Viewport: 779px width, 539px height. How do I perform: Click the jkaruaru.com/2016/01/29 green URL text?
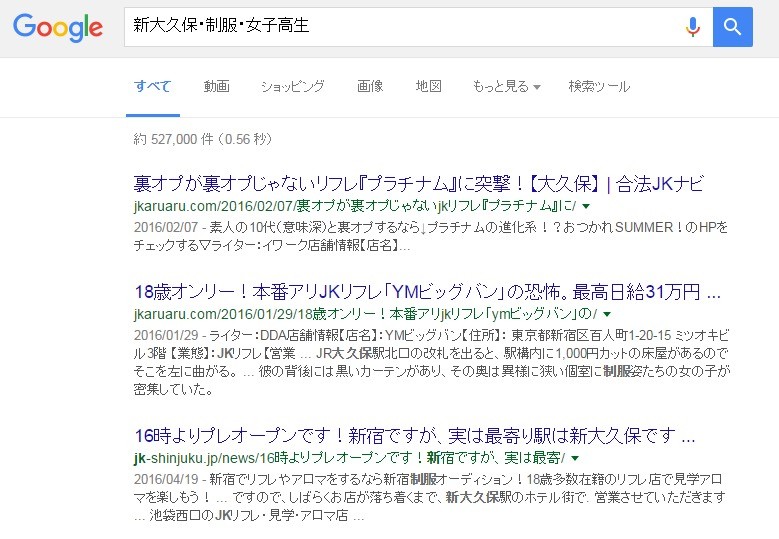(x=365, y=313)
